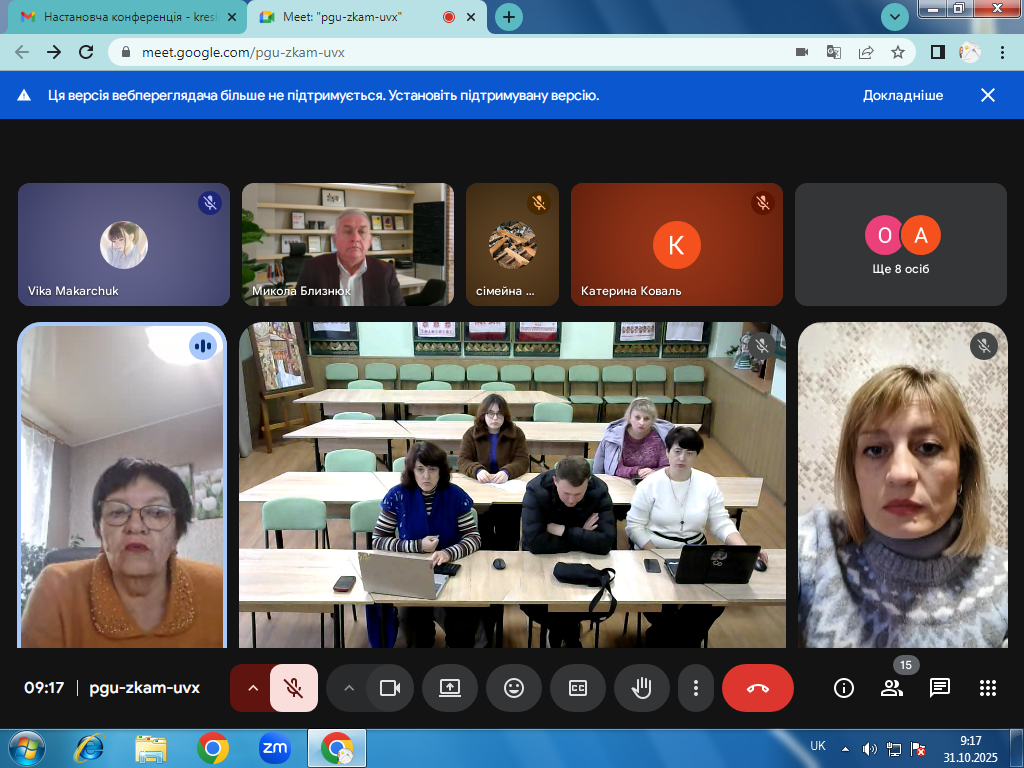Screen dimensions: 1024x768
Task: Expand video settings arrow beside camera
Action: (349, 688)
